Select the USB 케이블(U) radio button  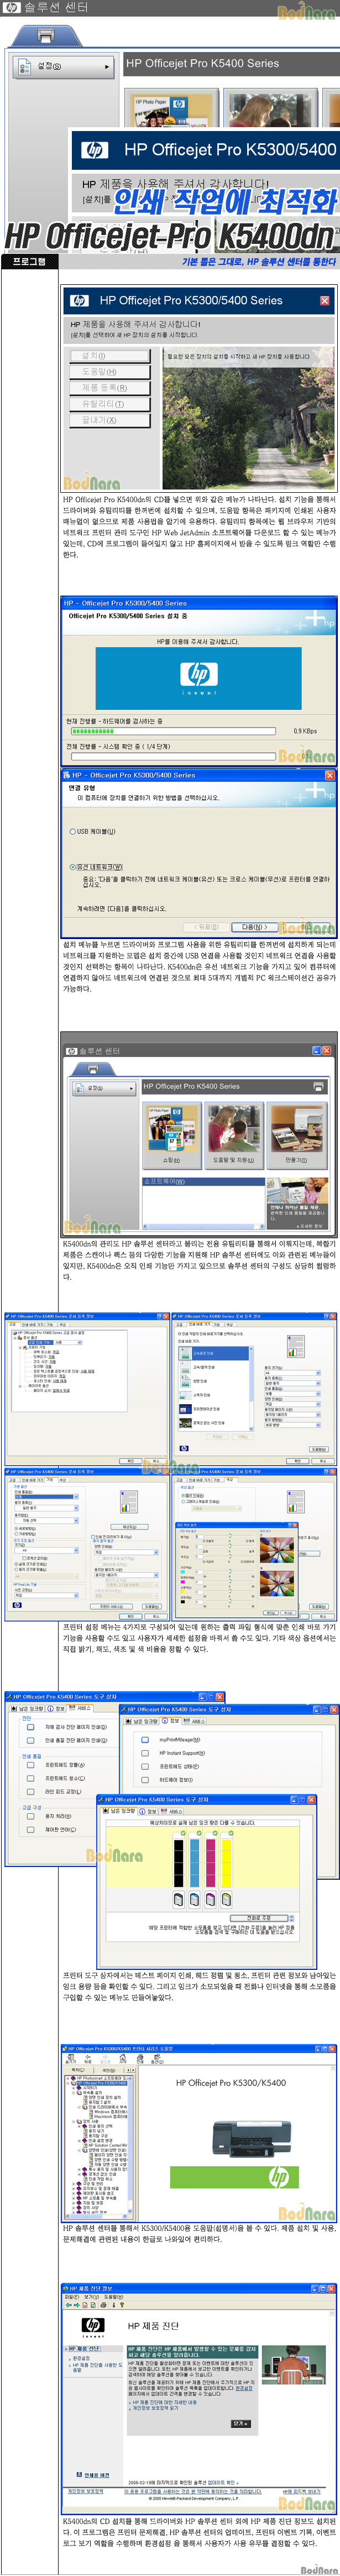pyautogui.click(x=72, y=831)
